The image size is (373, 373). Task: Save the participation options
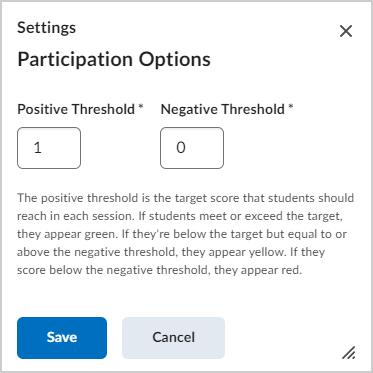pyautogui.click(x=62, y=338)
